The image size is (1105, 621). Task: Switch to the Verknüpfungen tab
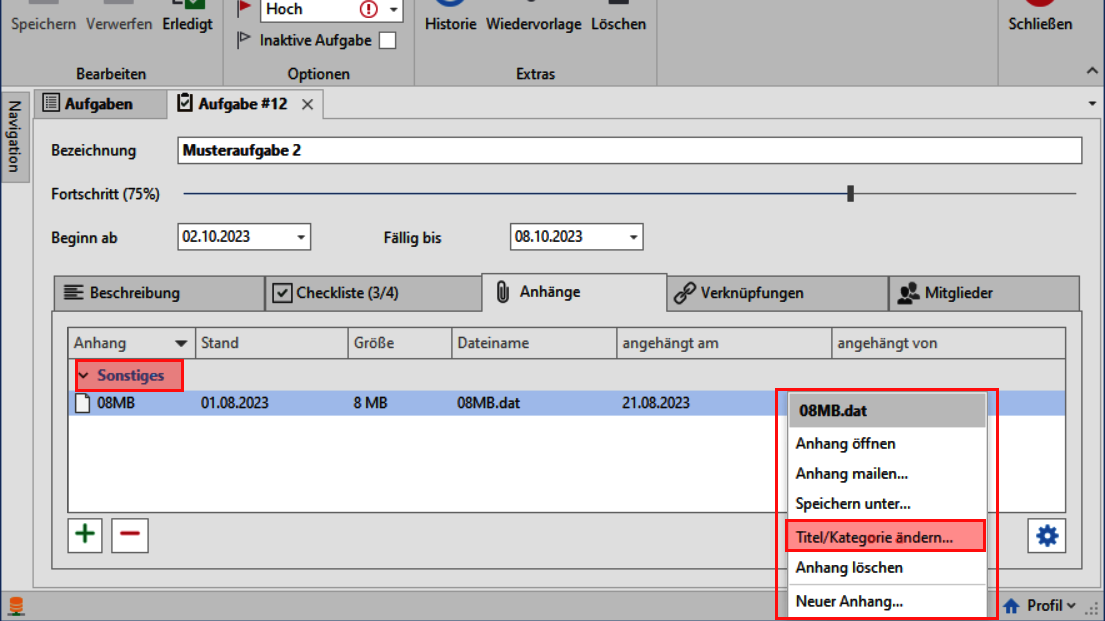click(x=750, y=293)
